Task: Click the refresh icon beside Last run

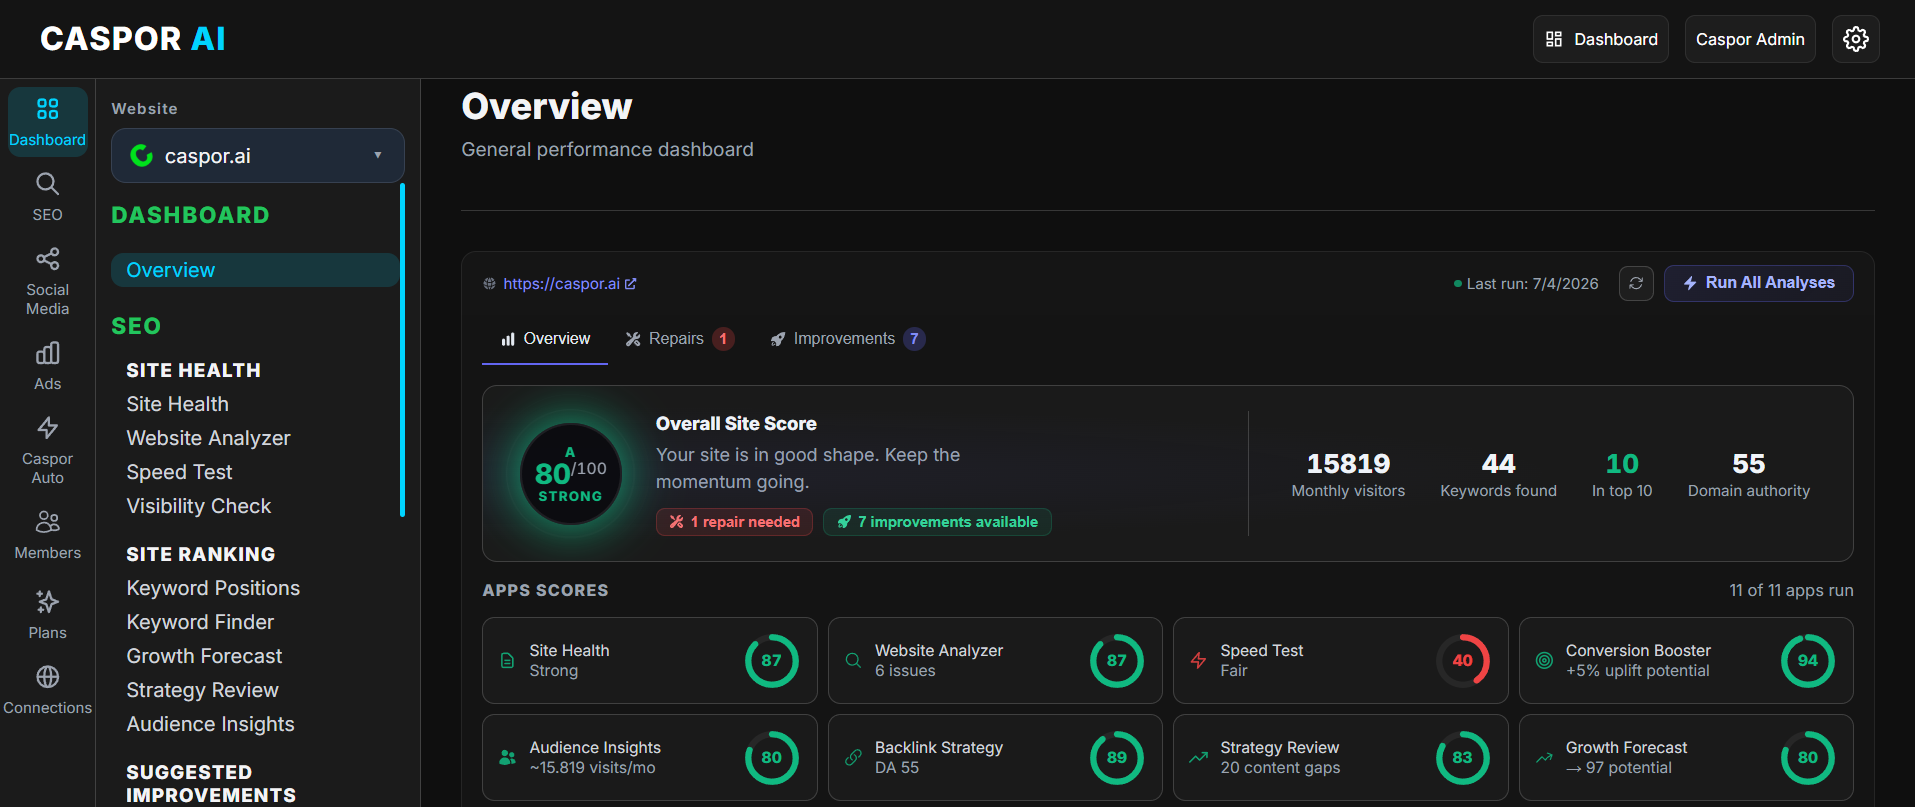Action: click(1636, 283)
